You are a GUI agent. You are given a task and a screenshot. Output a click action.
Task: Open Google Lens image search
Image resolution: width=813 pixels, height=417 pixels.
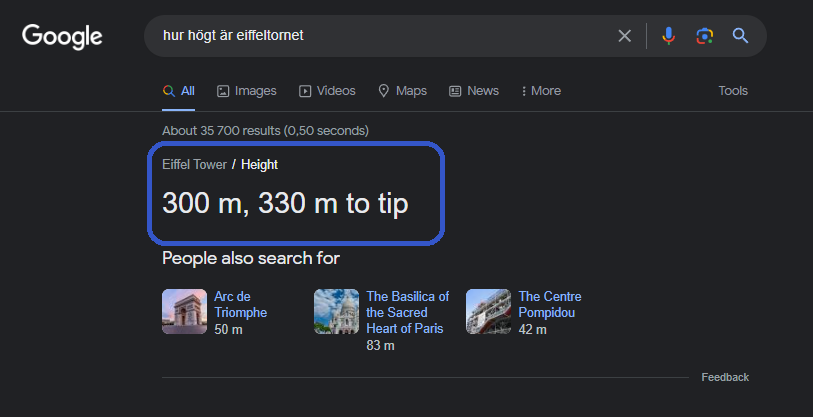pos(704,36)
